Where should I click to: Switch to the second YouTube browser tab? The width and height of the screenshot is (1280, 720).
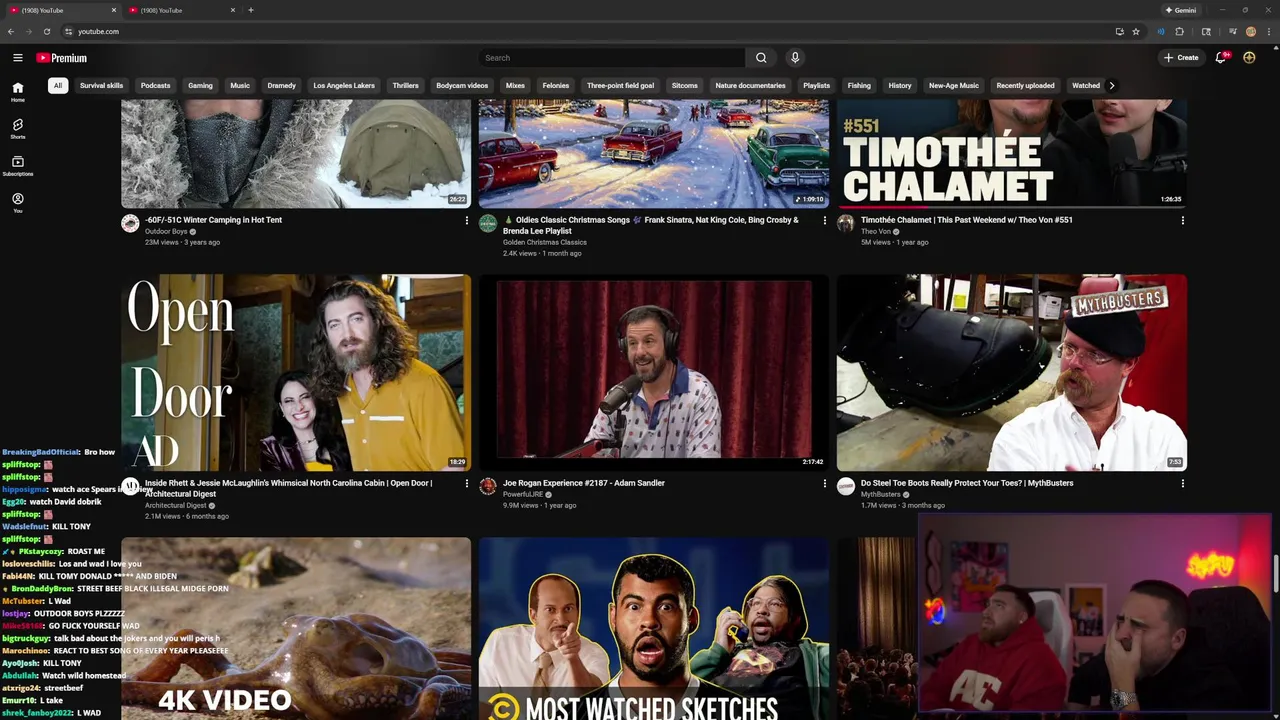pos(180,10)
